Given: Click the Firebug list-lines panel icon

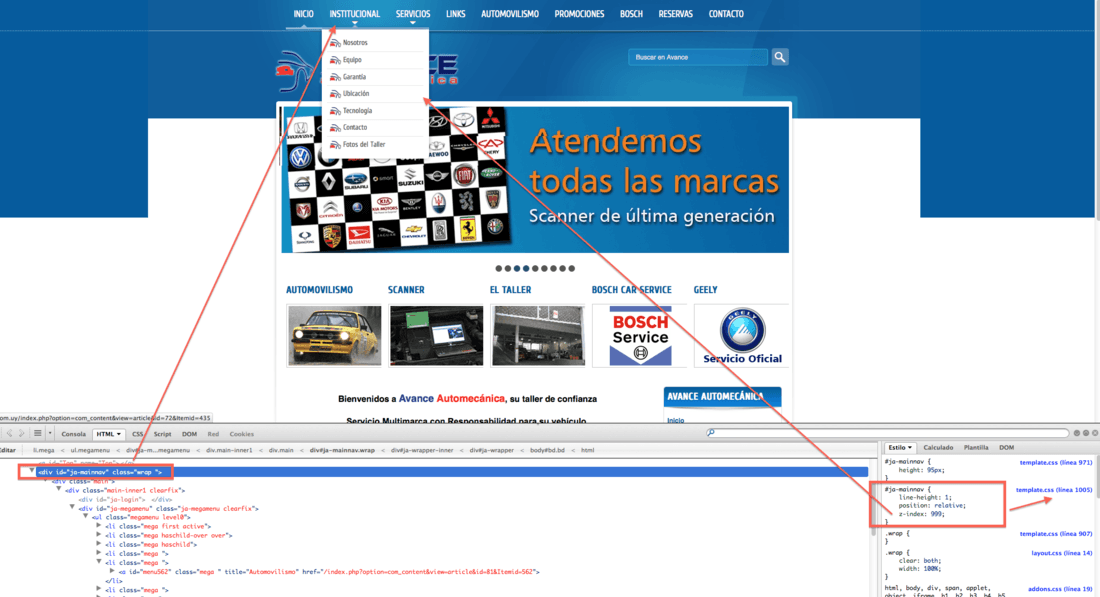Looking at the screenshot, I should pyautogui.click(x=38, y=434).
